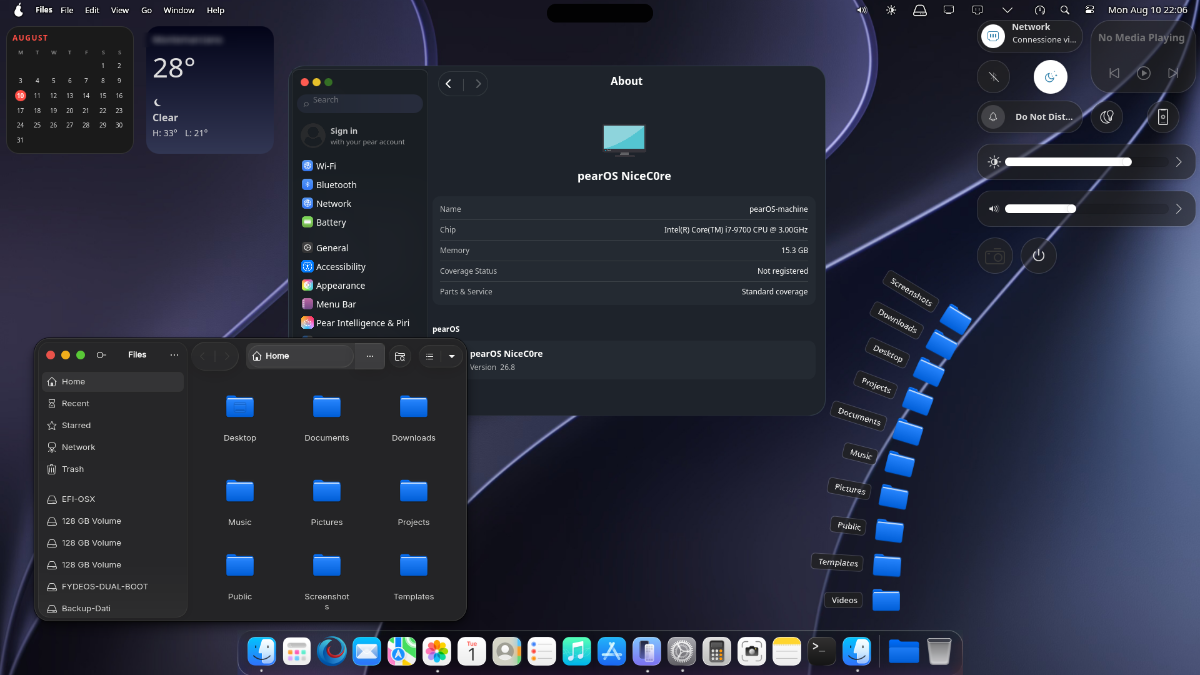Adjust the display brightness slider
Screen dimensions: 1200x675
[1086, 162]
